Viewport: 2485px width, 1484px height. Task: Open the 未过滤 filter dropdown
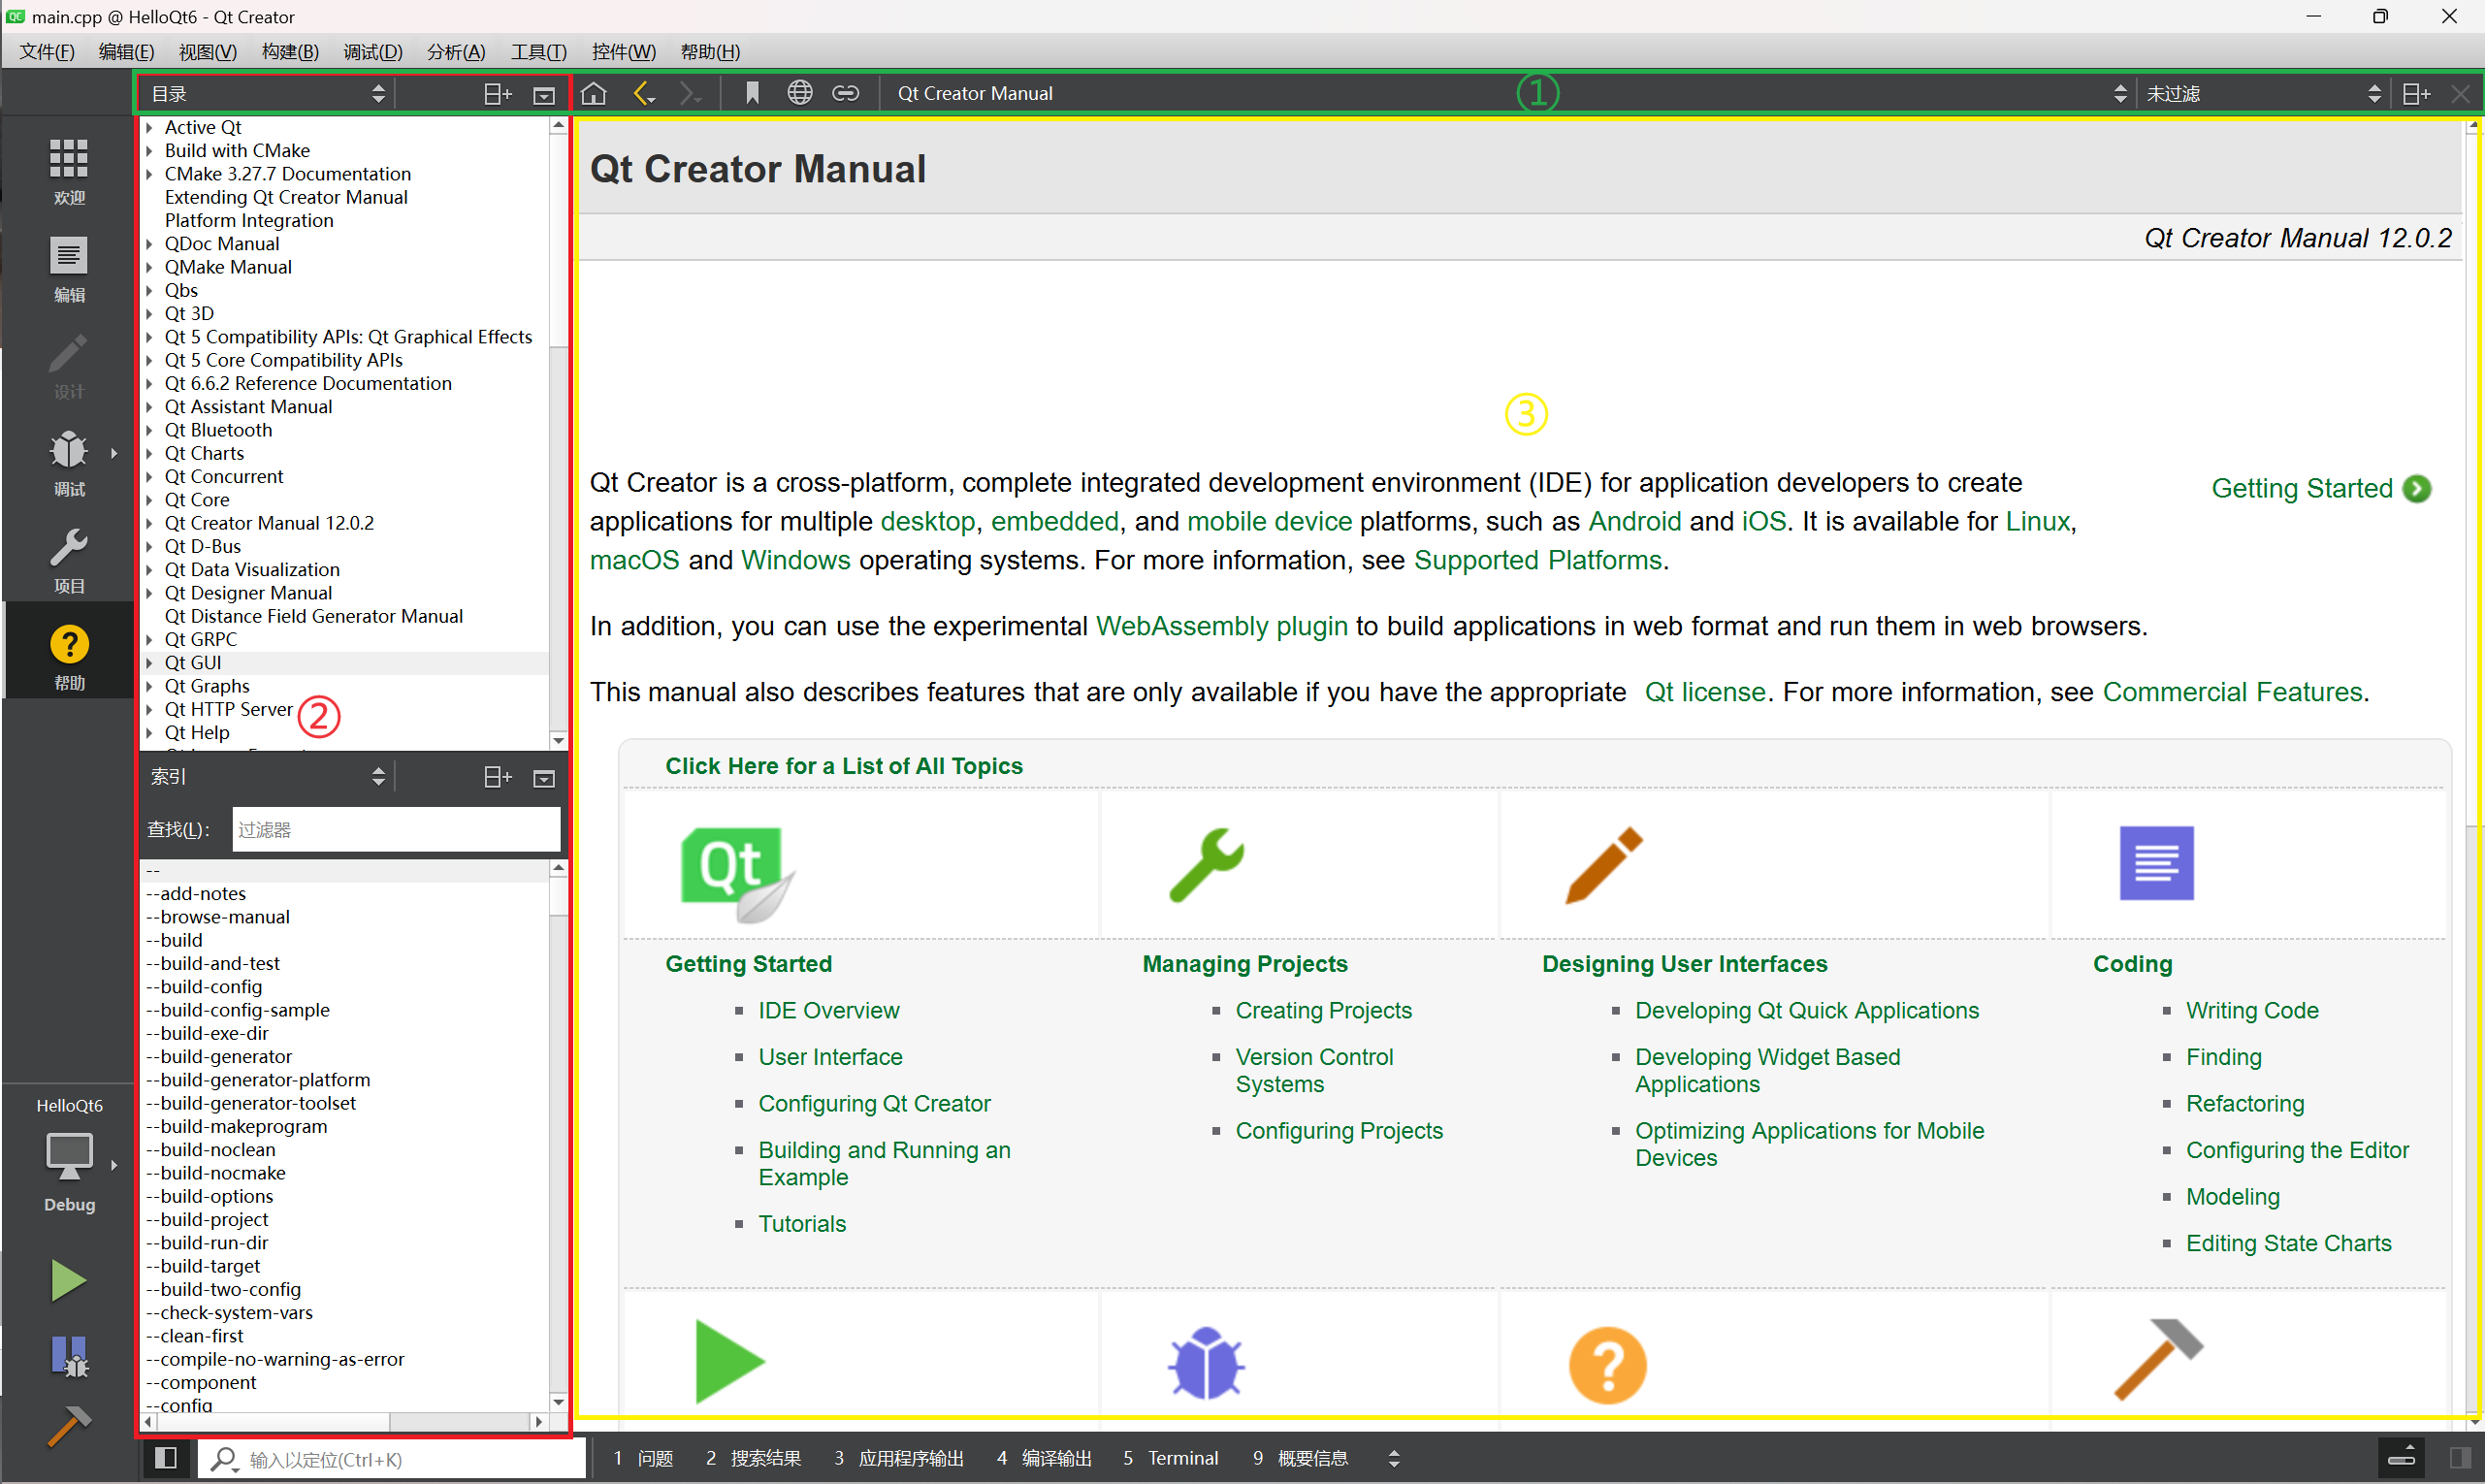tap(2262, 93)
